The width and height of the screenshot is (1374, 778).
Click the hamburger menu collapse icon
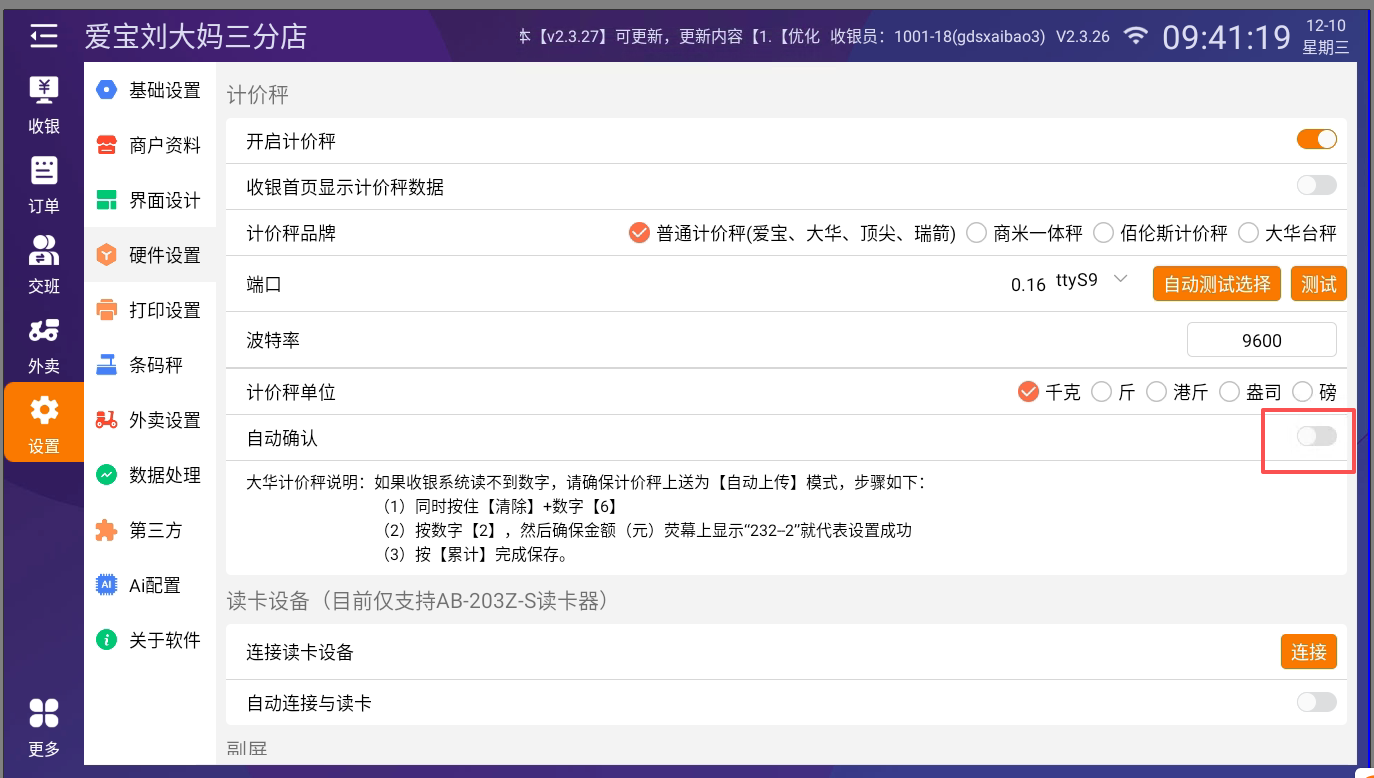pos(43,37)
